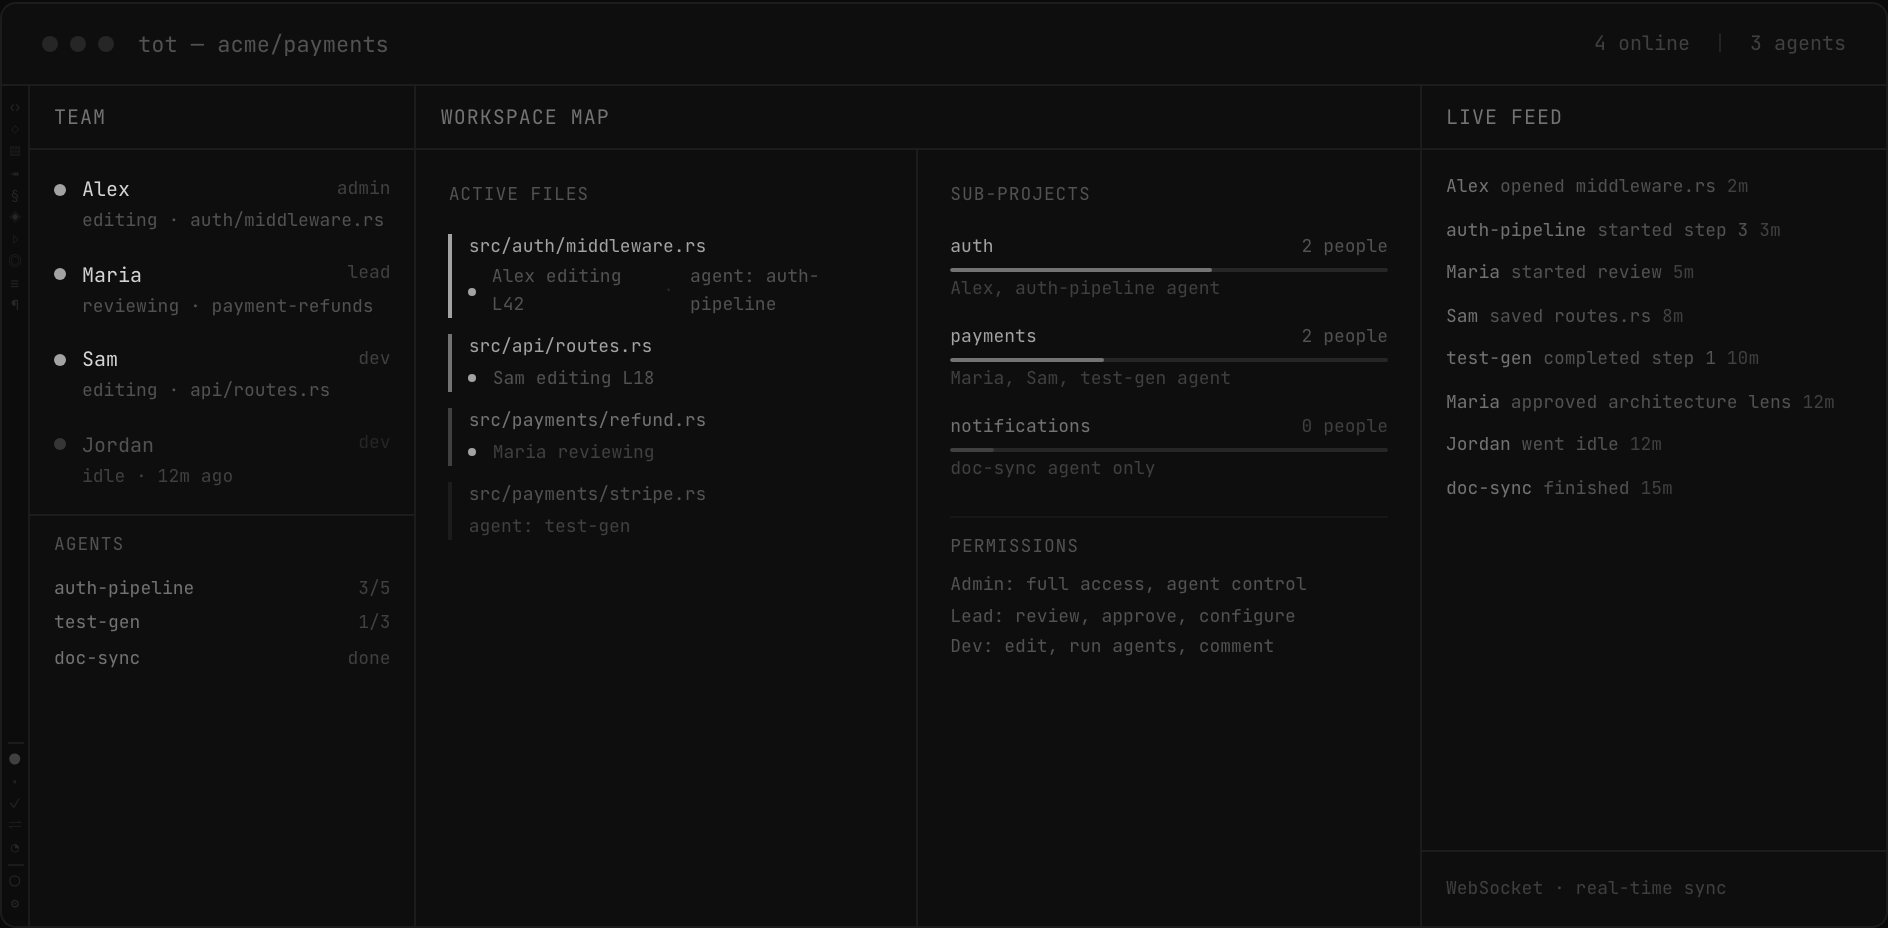Open src/payments/stripe.rs in active files
Image resolution: width=1888 pixels, height=928 pixels.
click(587, 494)
